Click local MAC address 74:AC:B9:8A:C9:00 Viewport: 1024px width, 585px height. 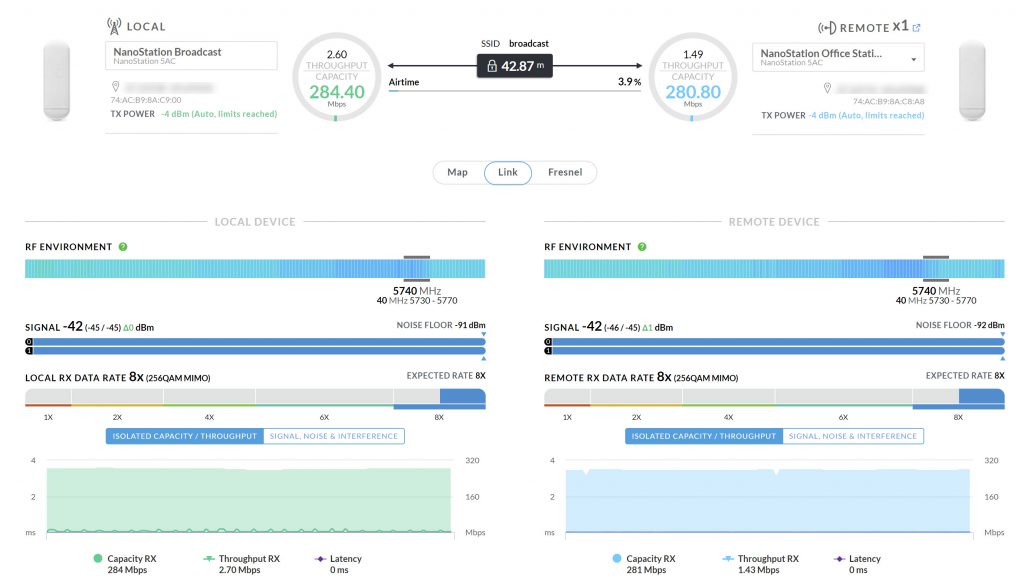click(x=146, y=100)
